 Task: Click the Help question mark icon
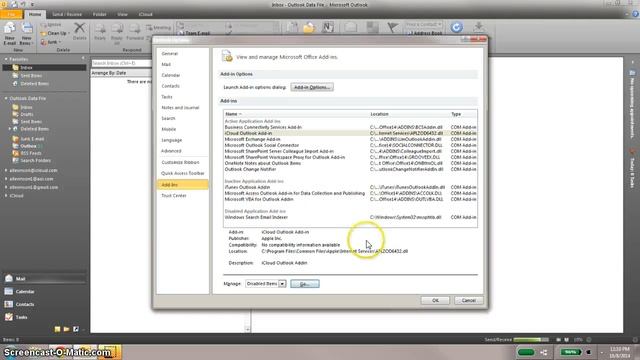click(635, 14)
